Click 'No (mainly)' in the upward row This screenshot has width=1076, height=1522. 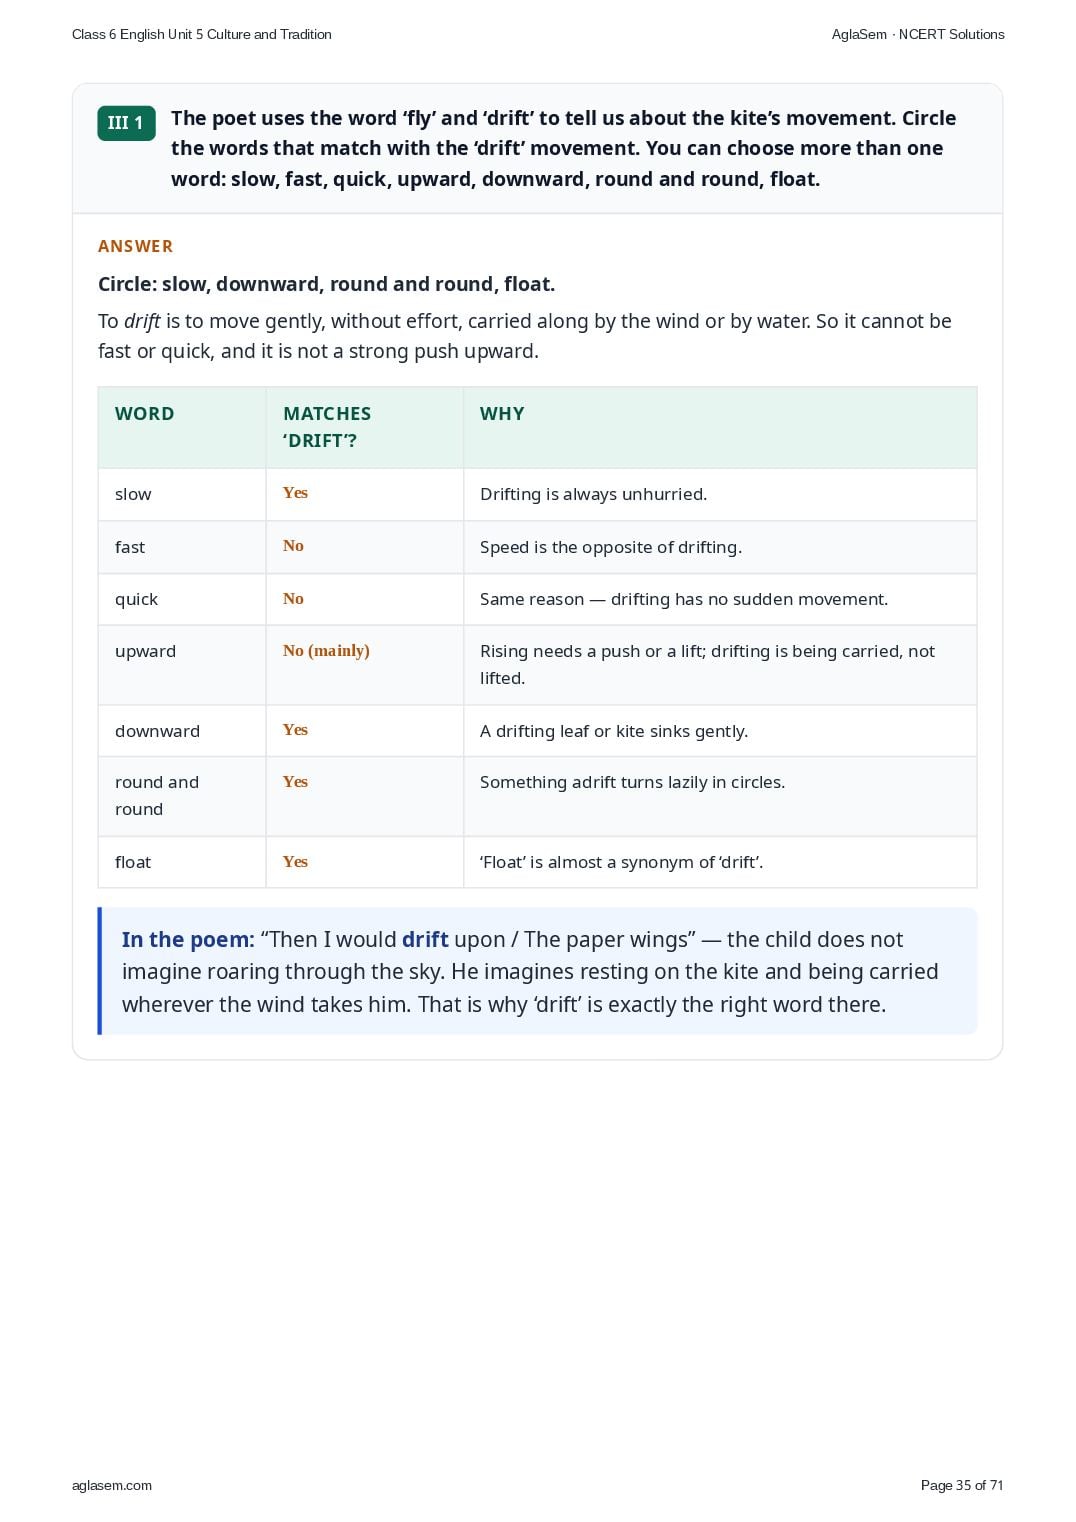click(x=326, y=651)
